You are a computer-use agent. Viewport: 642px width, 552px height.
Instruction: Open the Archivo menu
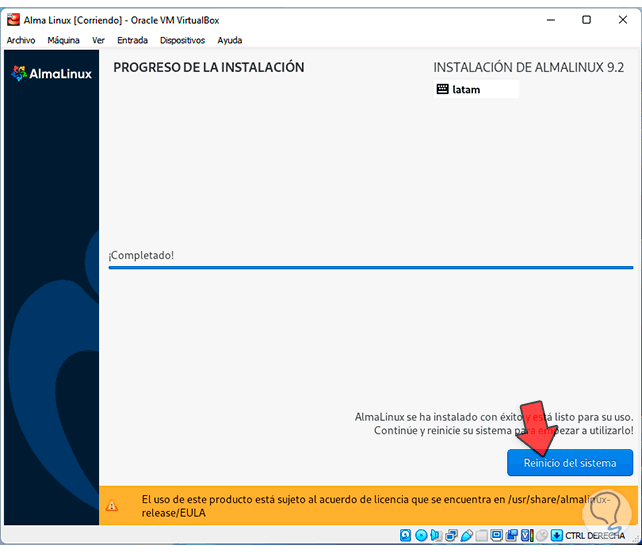[21, 40]
